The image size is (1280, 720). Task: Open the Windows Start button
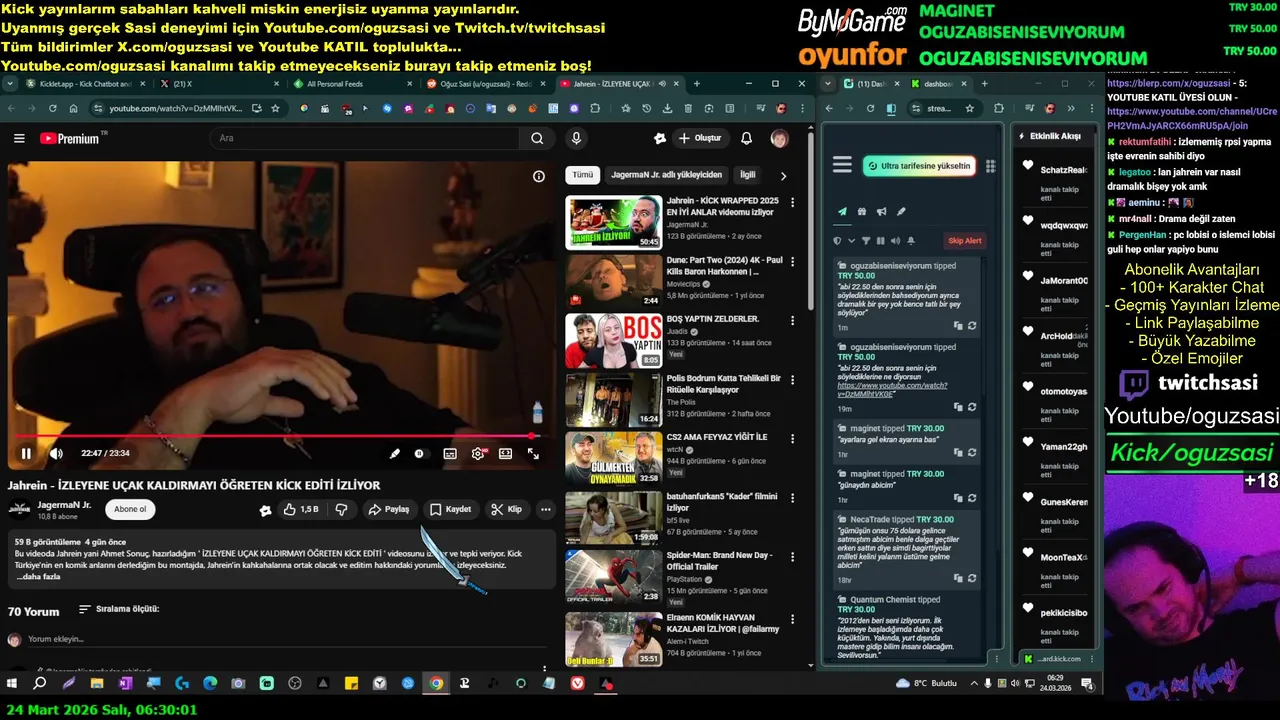tap(12, 683)
